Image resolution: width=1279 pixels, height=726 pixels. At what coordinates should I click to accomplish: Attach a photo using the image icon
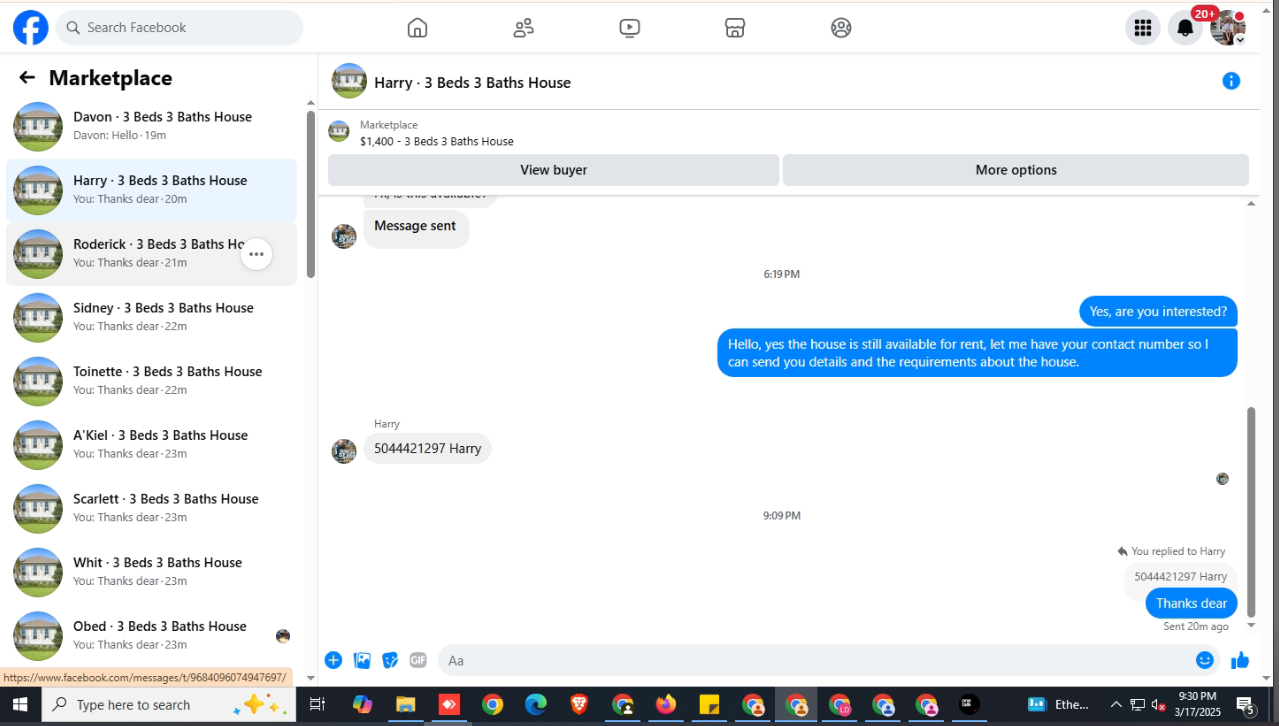[362, 660]
